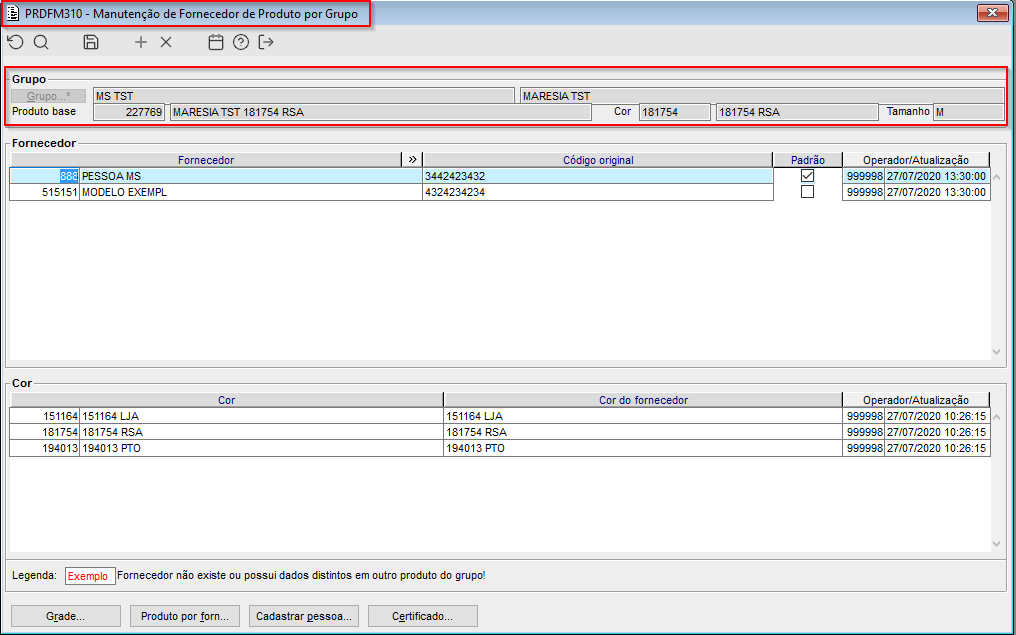Click the Código original column header

[597, 159]
